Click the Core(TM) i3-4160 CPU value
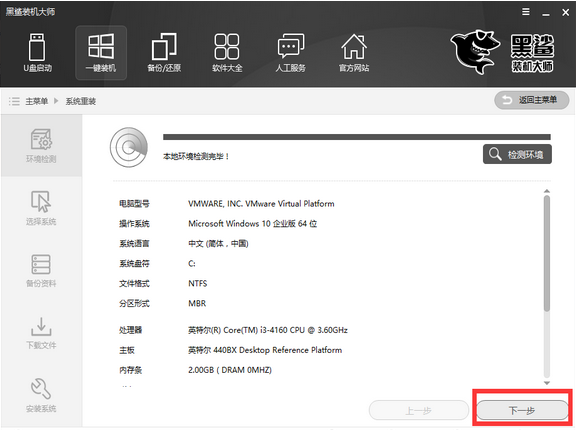The width and height of the screenshot is (576, 430). tap(268, 330)
